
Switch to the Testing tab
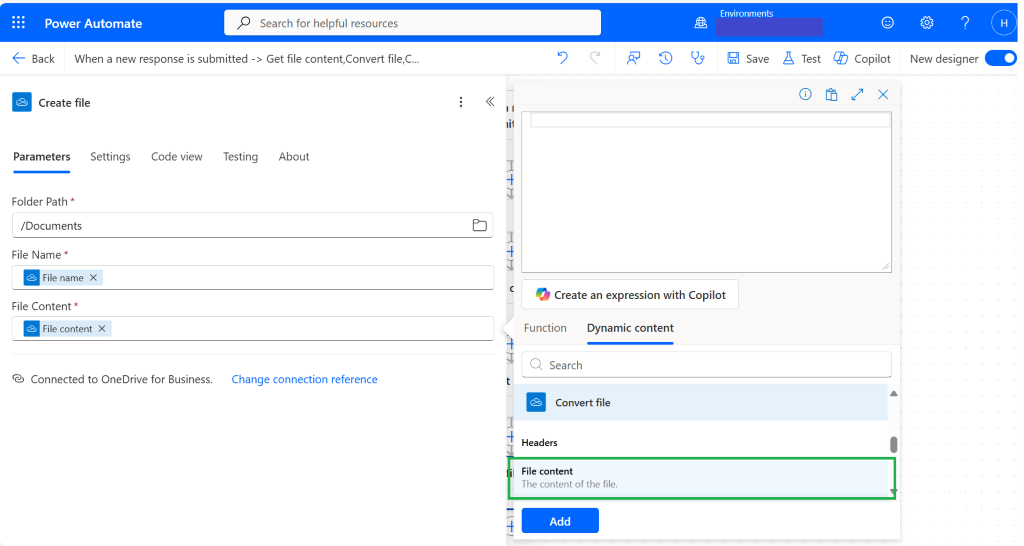tap(240, 157)
